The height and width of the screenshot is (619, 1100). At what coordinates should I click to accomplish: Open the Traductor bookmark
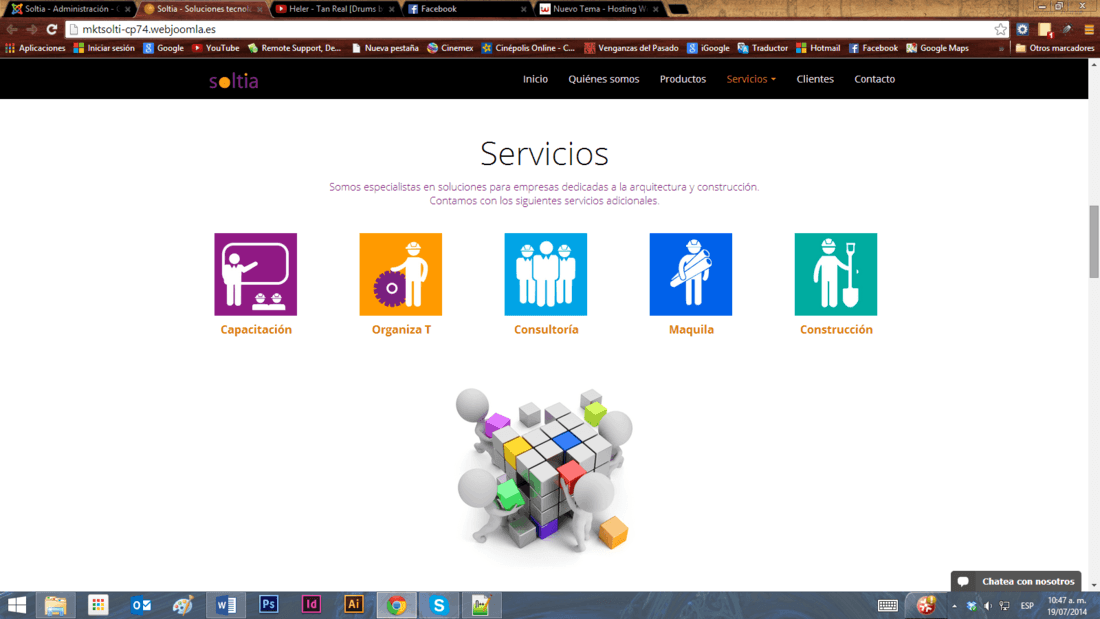coord(763,48)
